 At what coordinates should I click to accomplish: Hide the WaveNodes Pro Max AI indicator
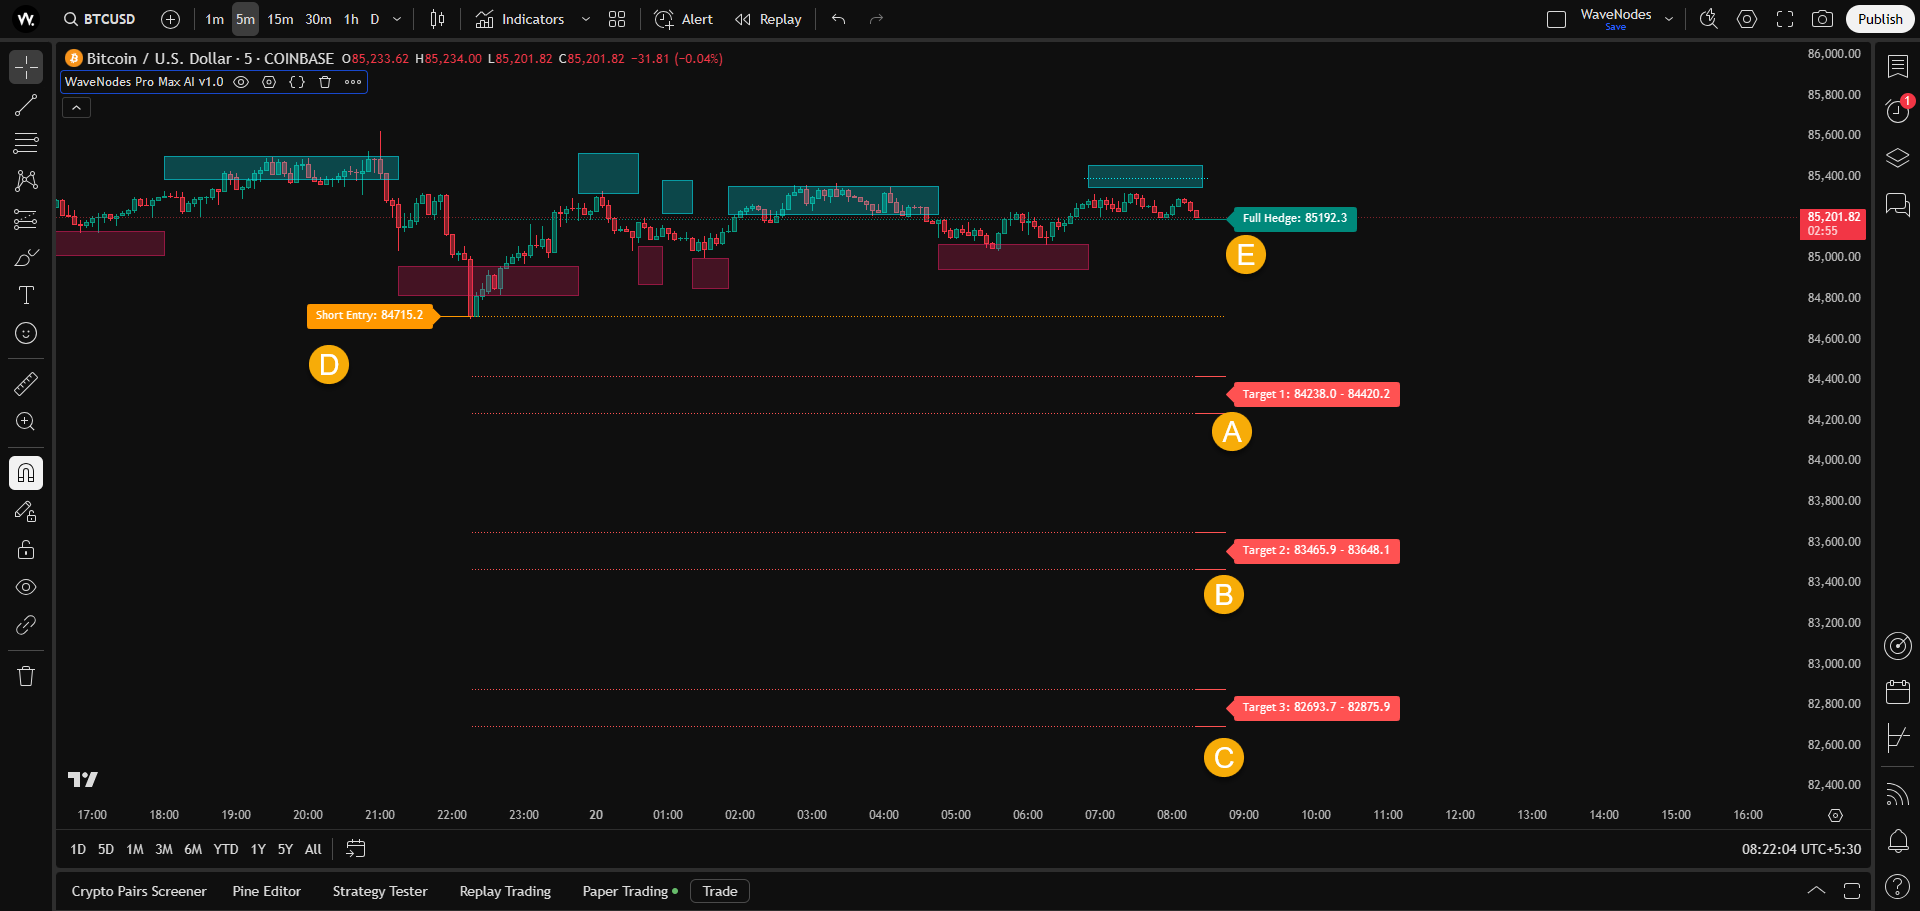(241, 82)
